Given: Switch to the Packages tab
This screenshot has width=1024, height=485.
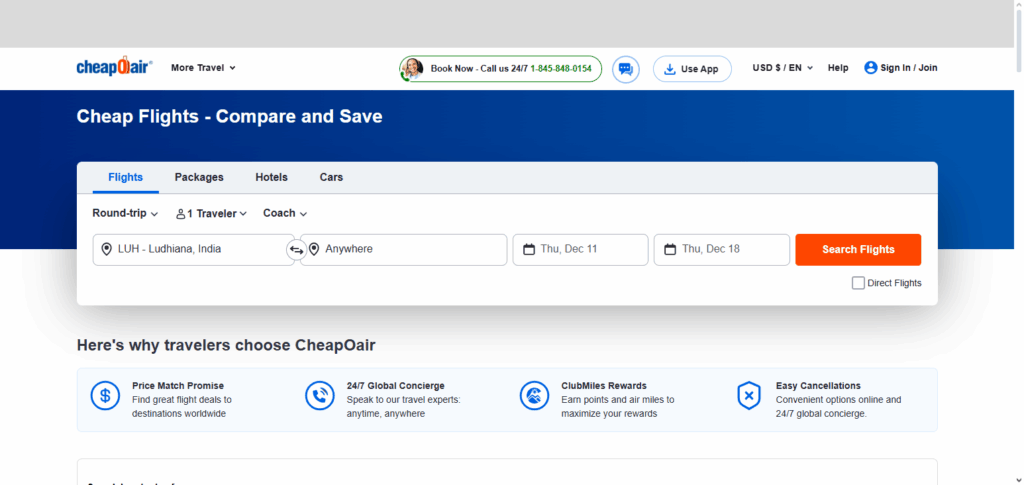Looking at the screenshot, I should coord(199,178).
